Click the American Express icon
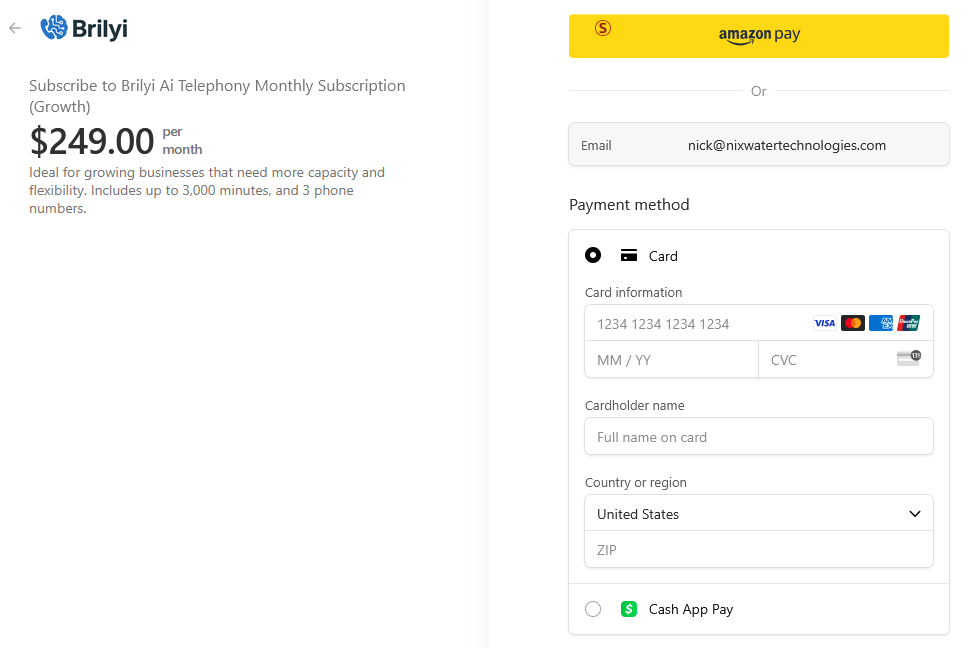 point(881,323)
